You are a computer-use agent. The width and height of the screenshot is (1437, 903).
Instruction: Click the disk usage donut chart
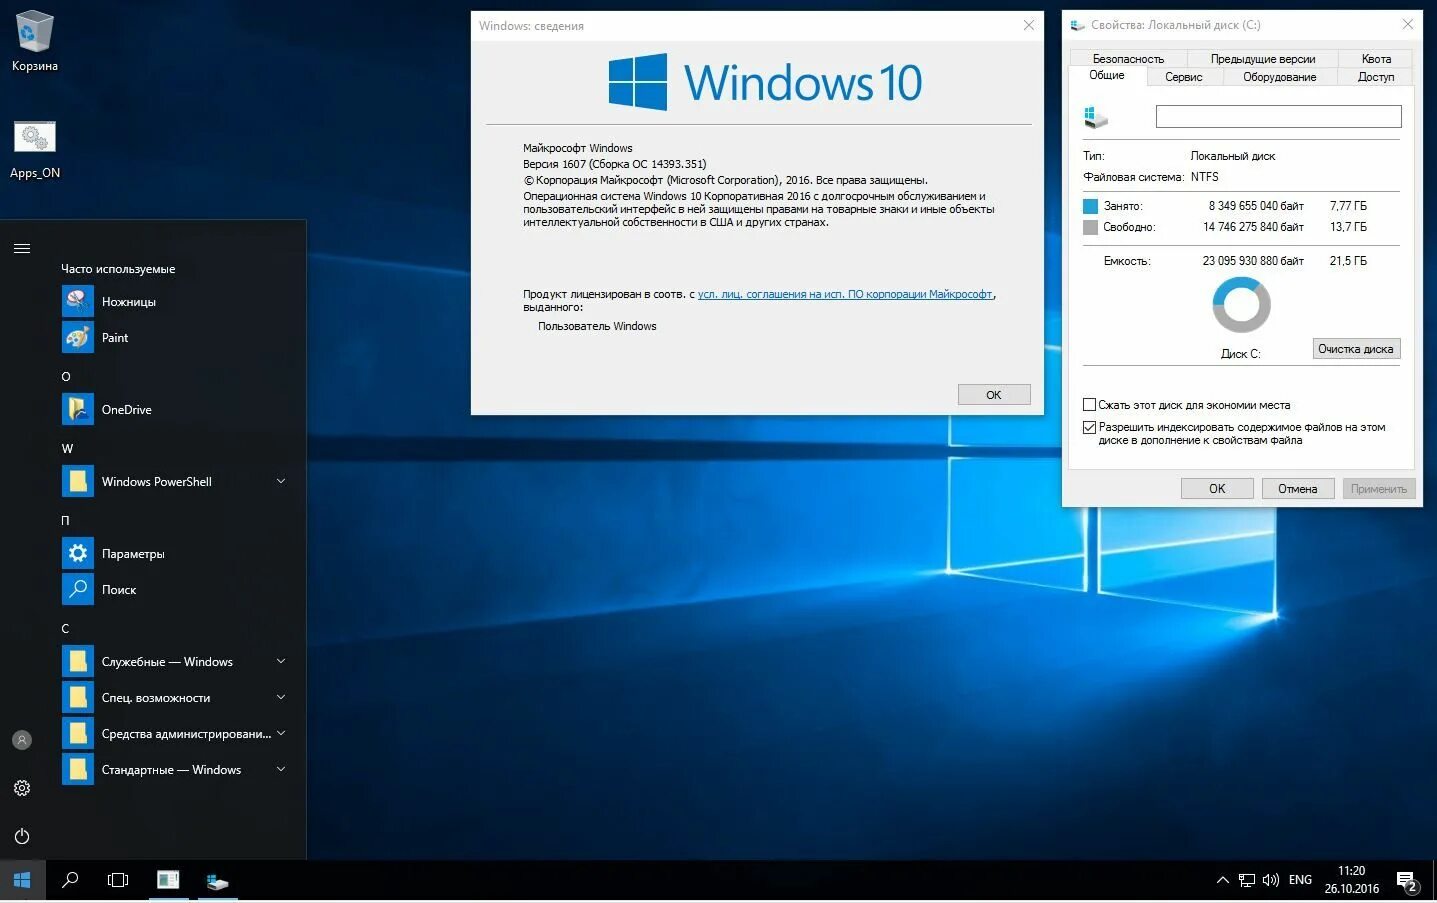1241,306
